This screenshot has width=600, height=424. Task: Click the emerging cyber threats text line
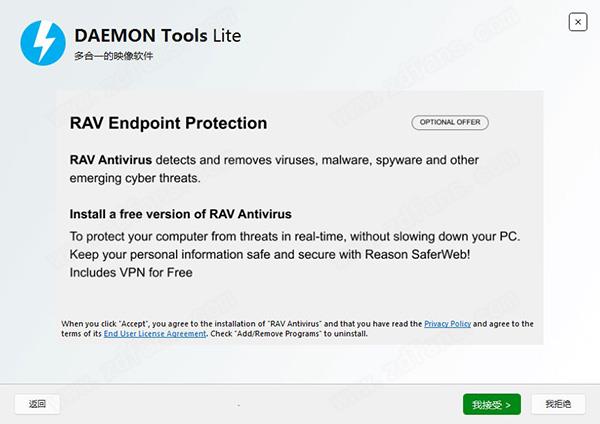135,178
